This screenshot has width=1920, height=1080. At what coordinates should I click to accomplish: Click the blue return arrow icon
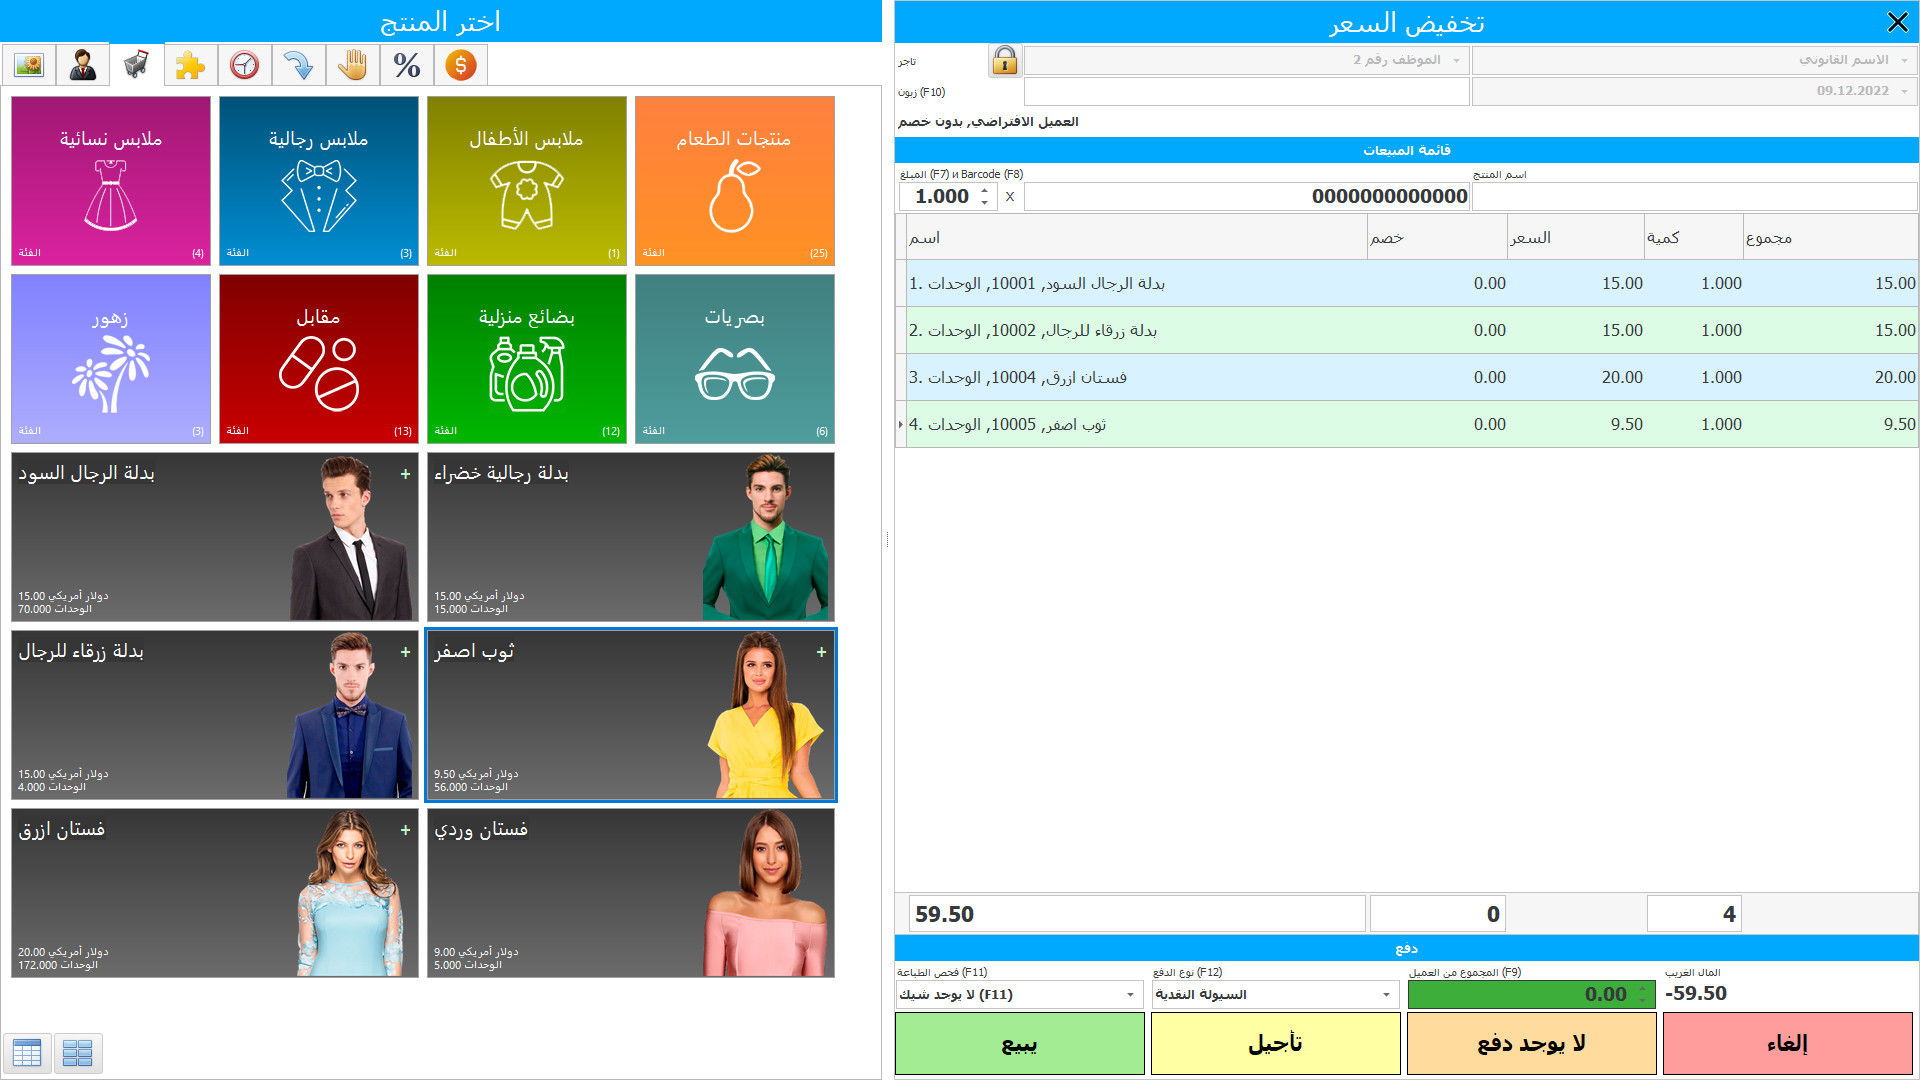pos(298,64)
